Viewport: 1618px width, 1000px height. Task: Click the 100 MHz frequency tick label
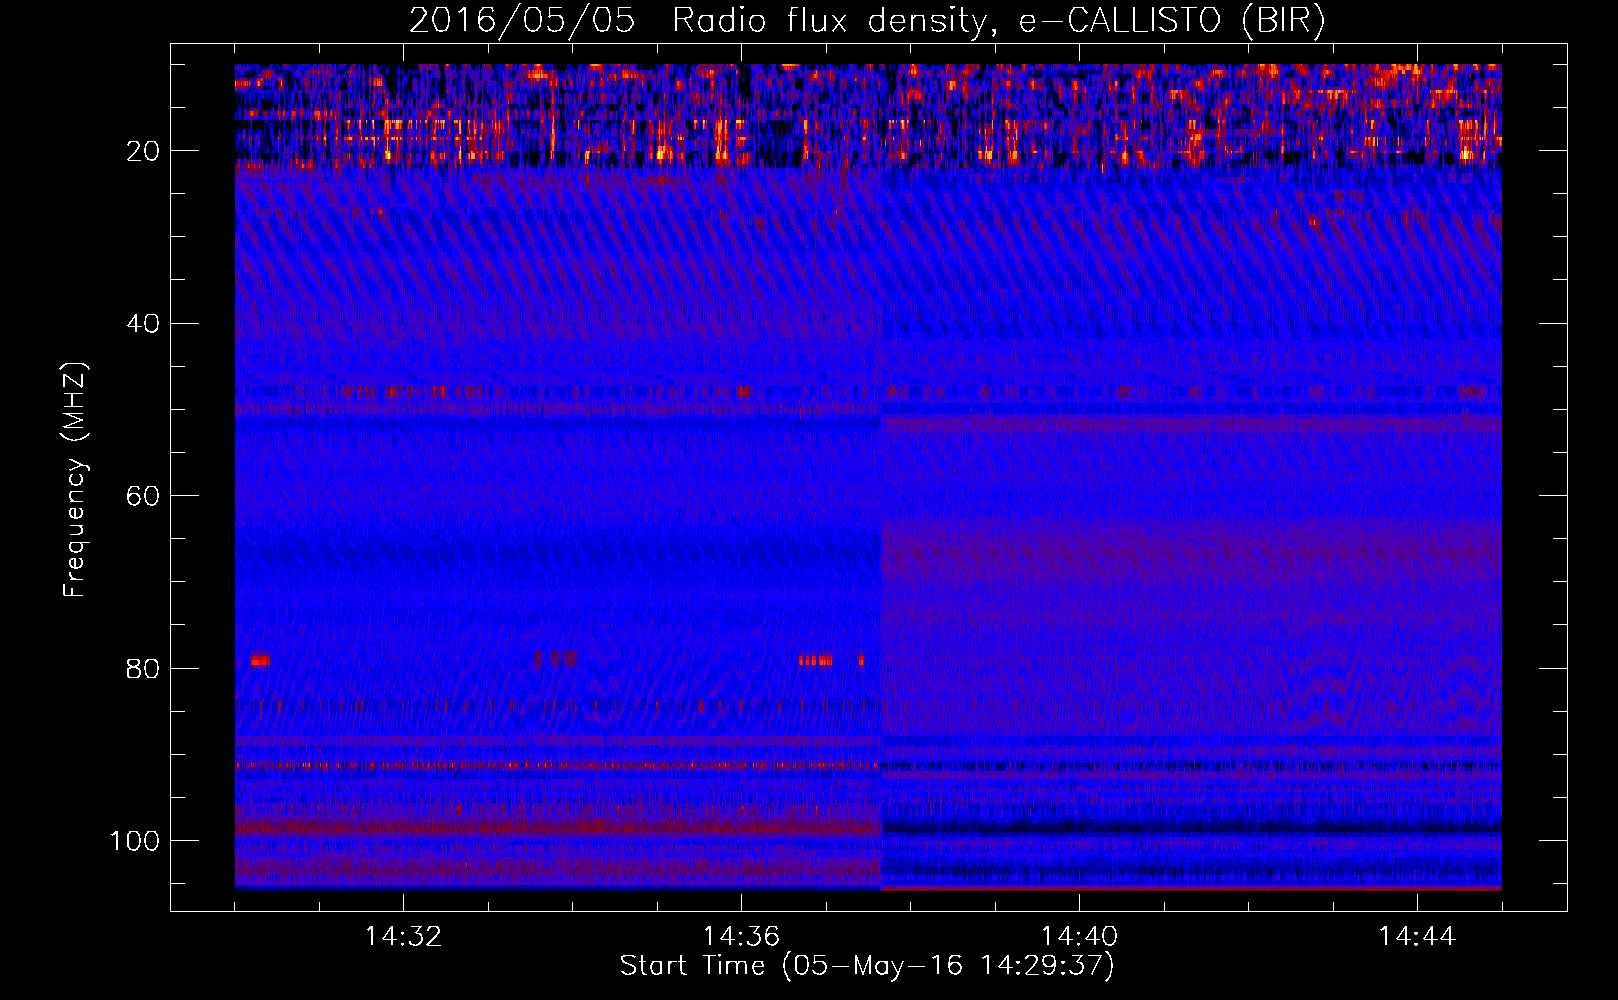[x=135, y=841]
